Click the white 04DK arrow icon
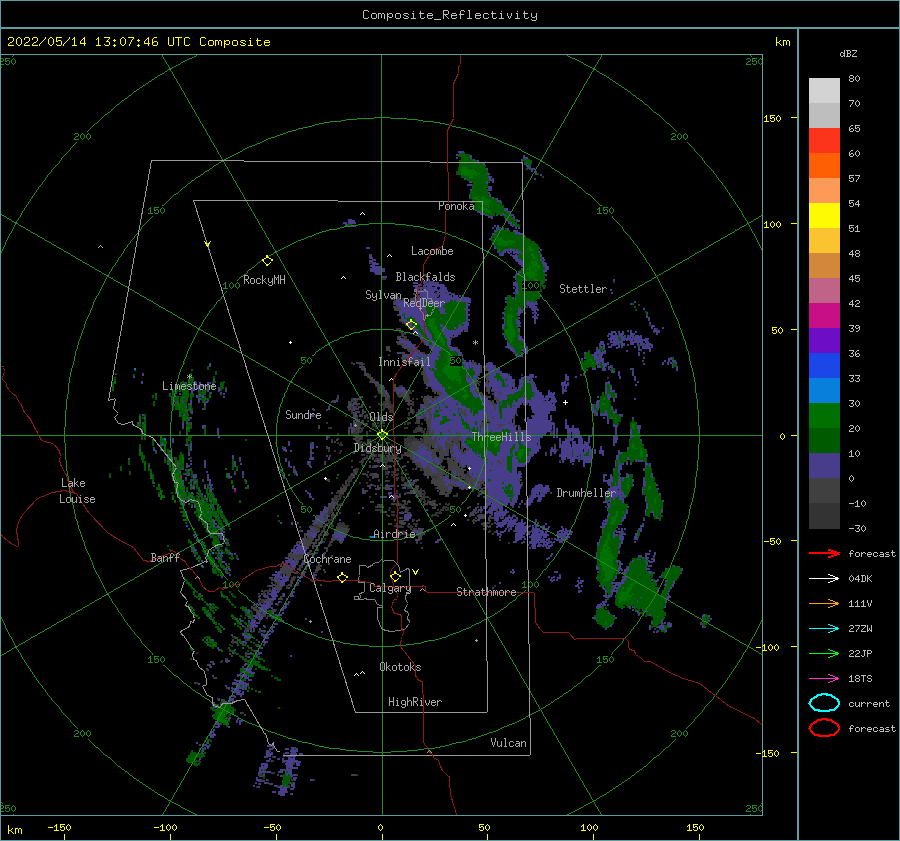 coord(824,579)
